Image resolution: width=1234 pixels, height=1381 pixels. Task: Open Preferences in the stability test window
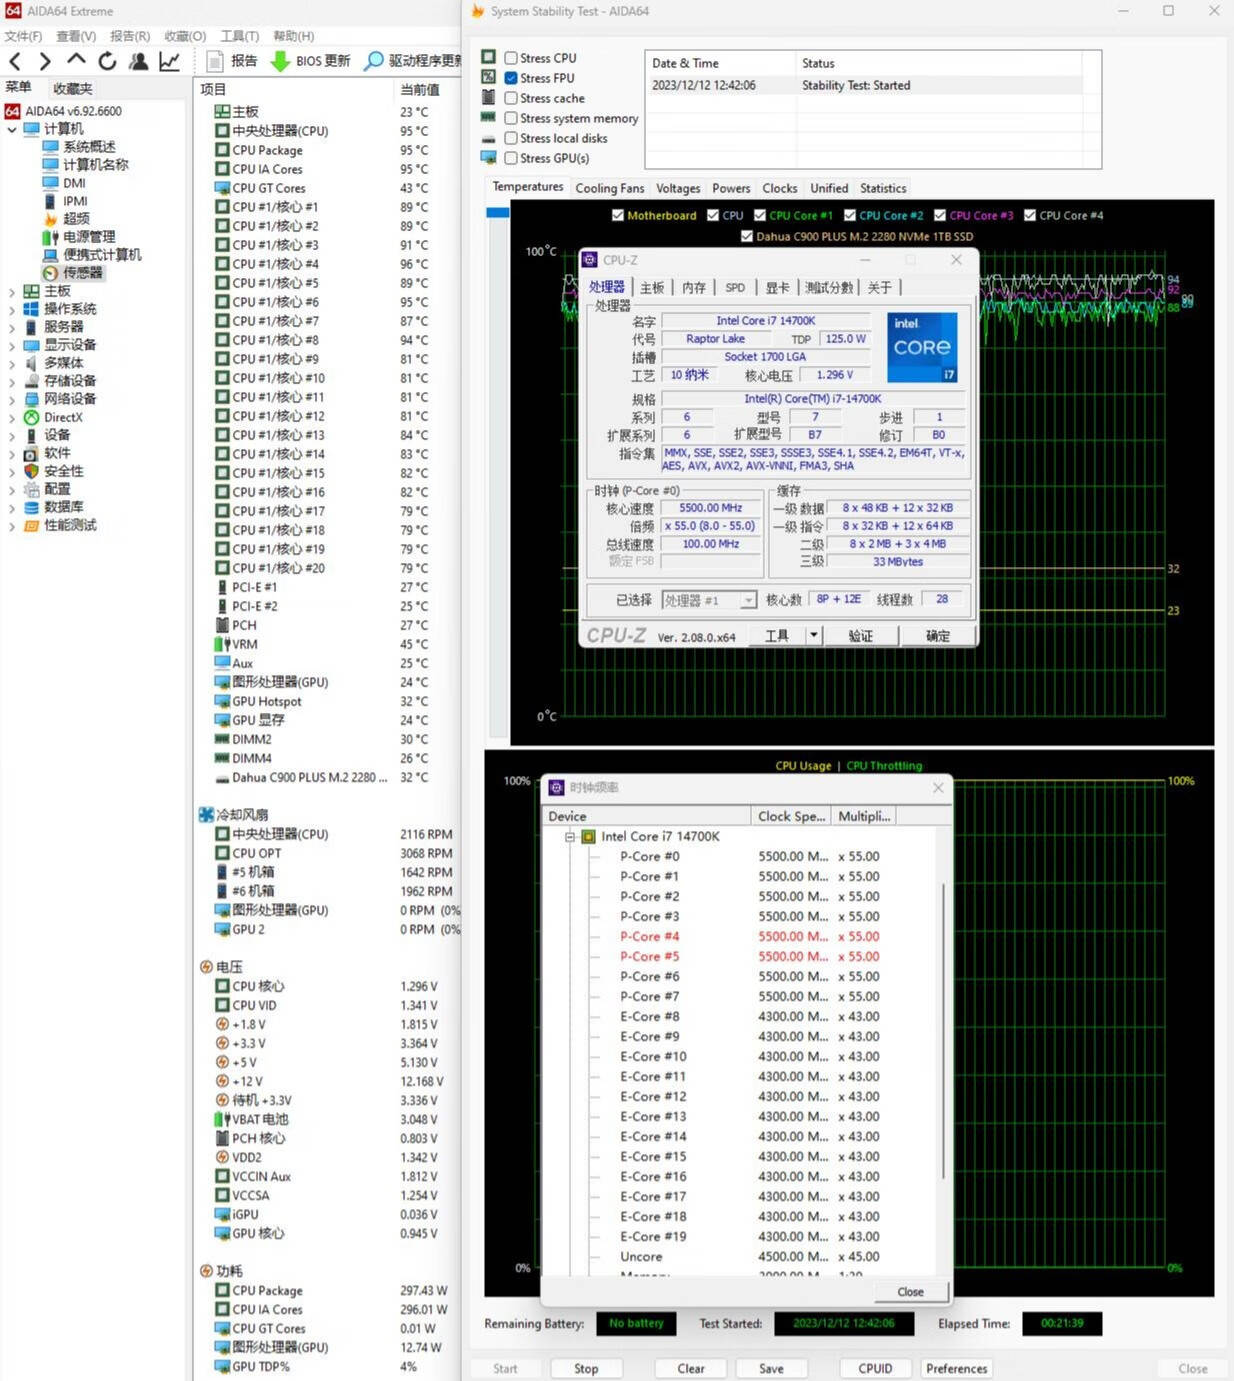[x=956, y=1369]
